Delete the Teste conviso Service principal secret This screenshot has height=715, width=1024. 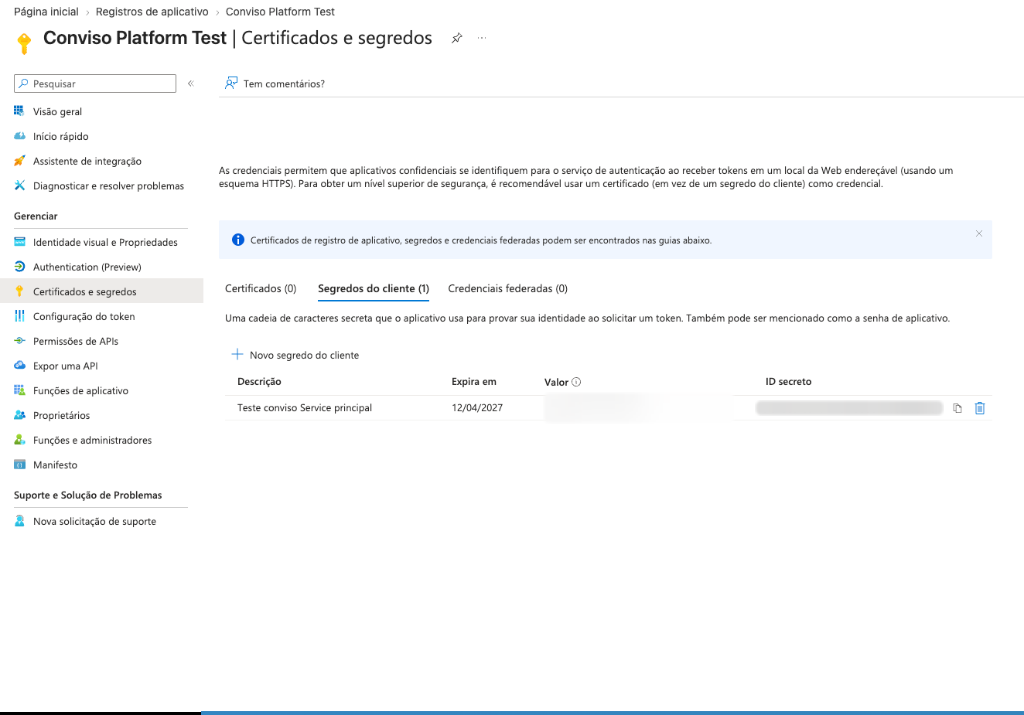(980, 408)
